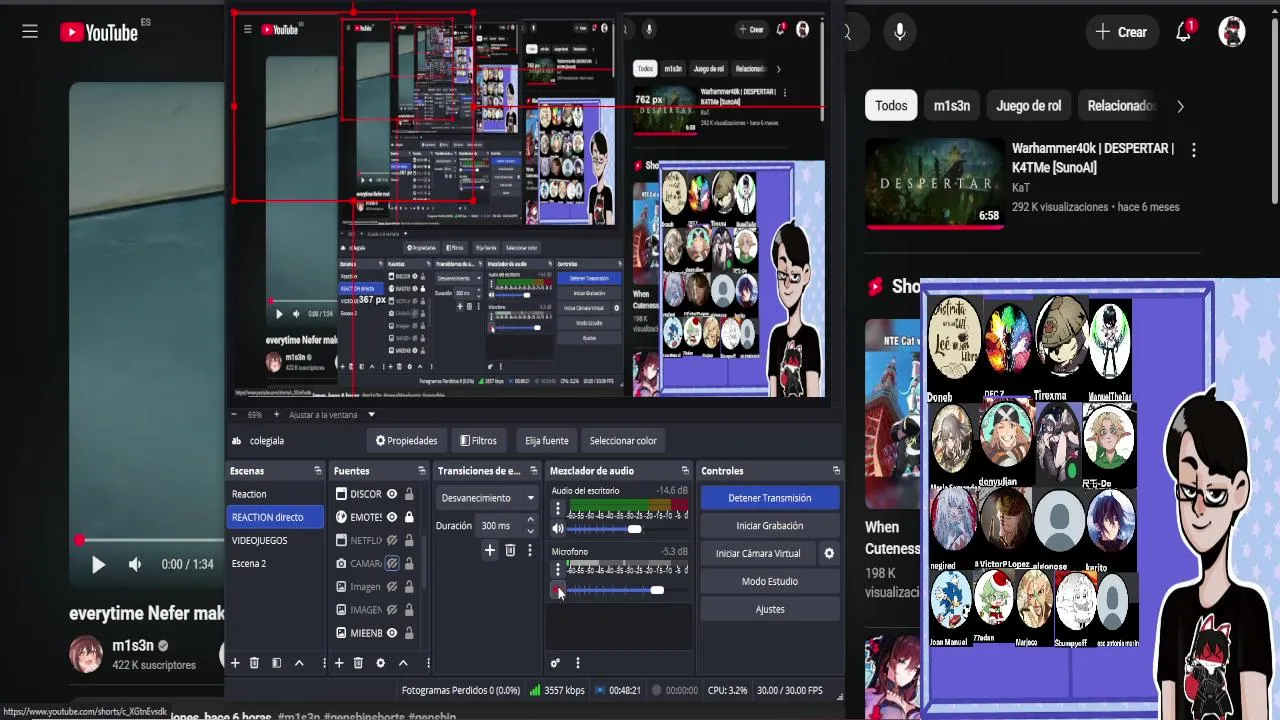The image size is (1280, 720).
Task: Remove selected source with trash icon
Action: (358, 663)
